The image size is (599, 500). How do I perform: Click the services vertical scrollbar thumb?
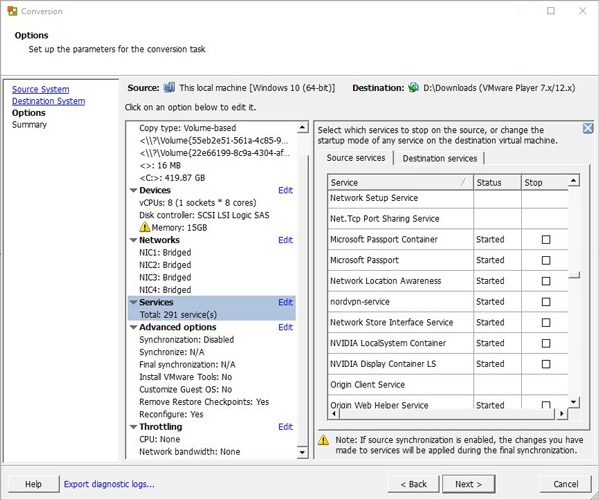point(574,275)
